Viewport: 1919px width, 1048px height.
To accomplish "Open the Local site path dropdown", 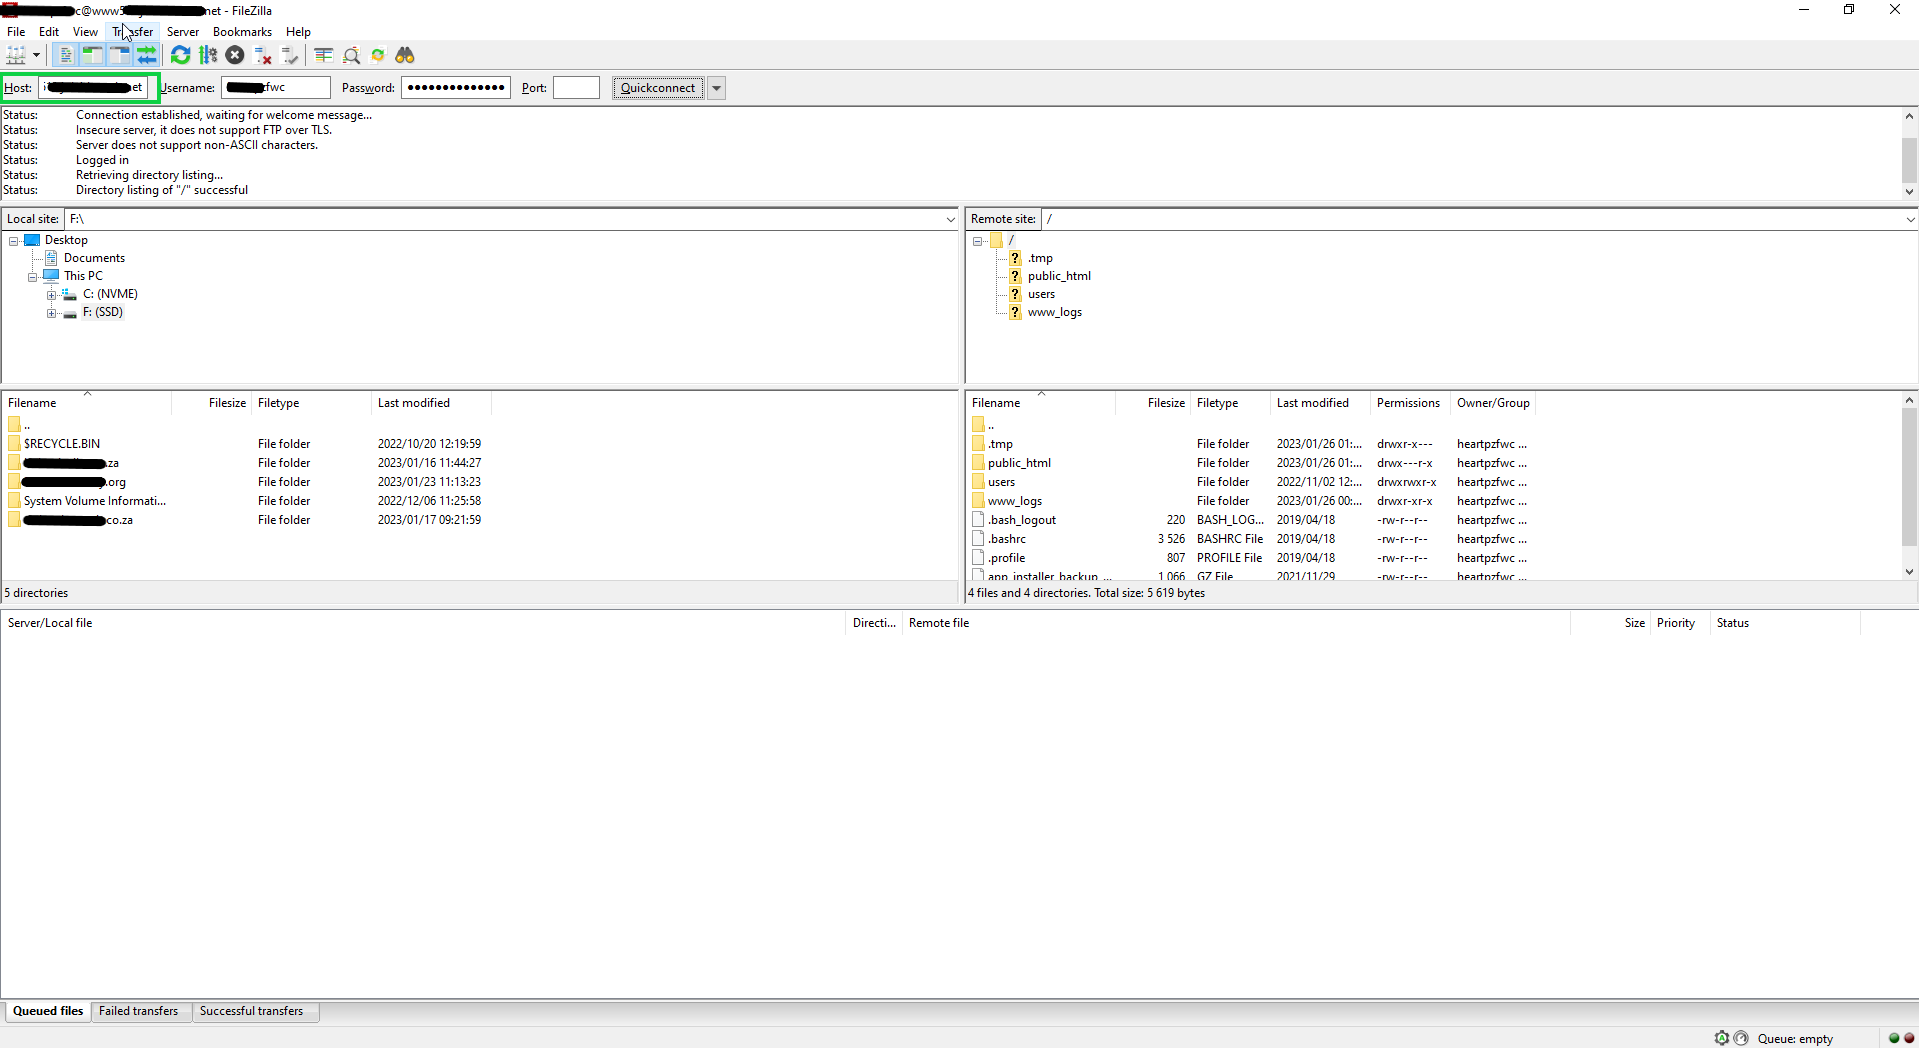I will point(950,219).
